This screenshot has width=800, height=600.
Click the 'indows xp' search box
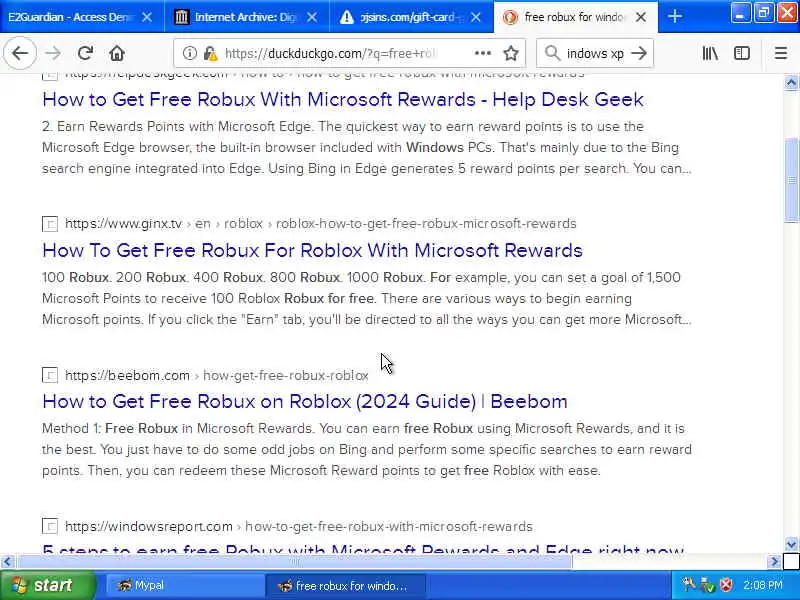(x=595, y=53)
